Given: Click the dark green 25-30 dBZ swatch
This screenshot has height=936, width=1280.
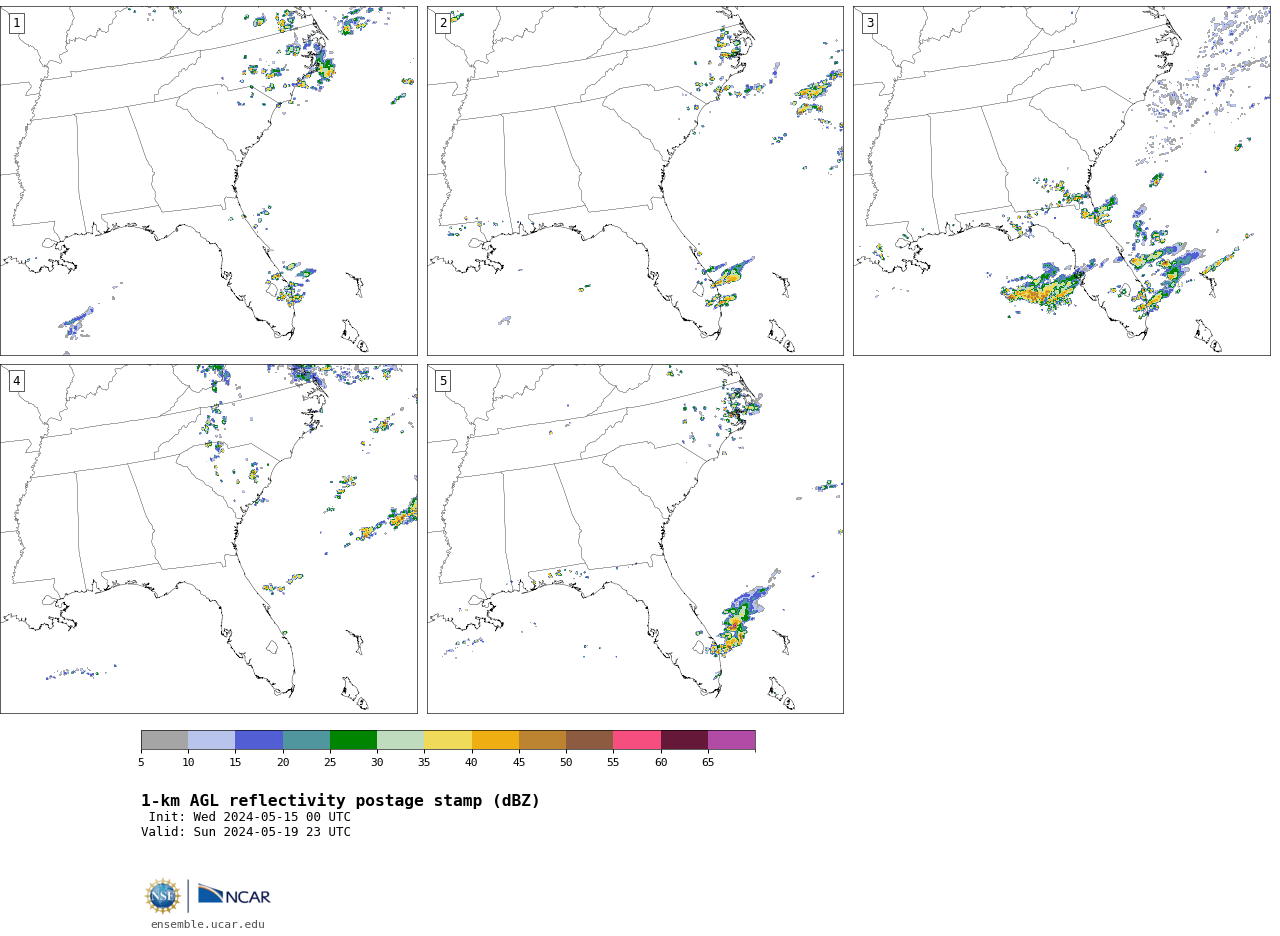Looking at the screenshot, I should (x=353, y=740).
